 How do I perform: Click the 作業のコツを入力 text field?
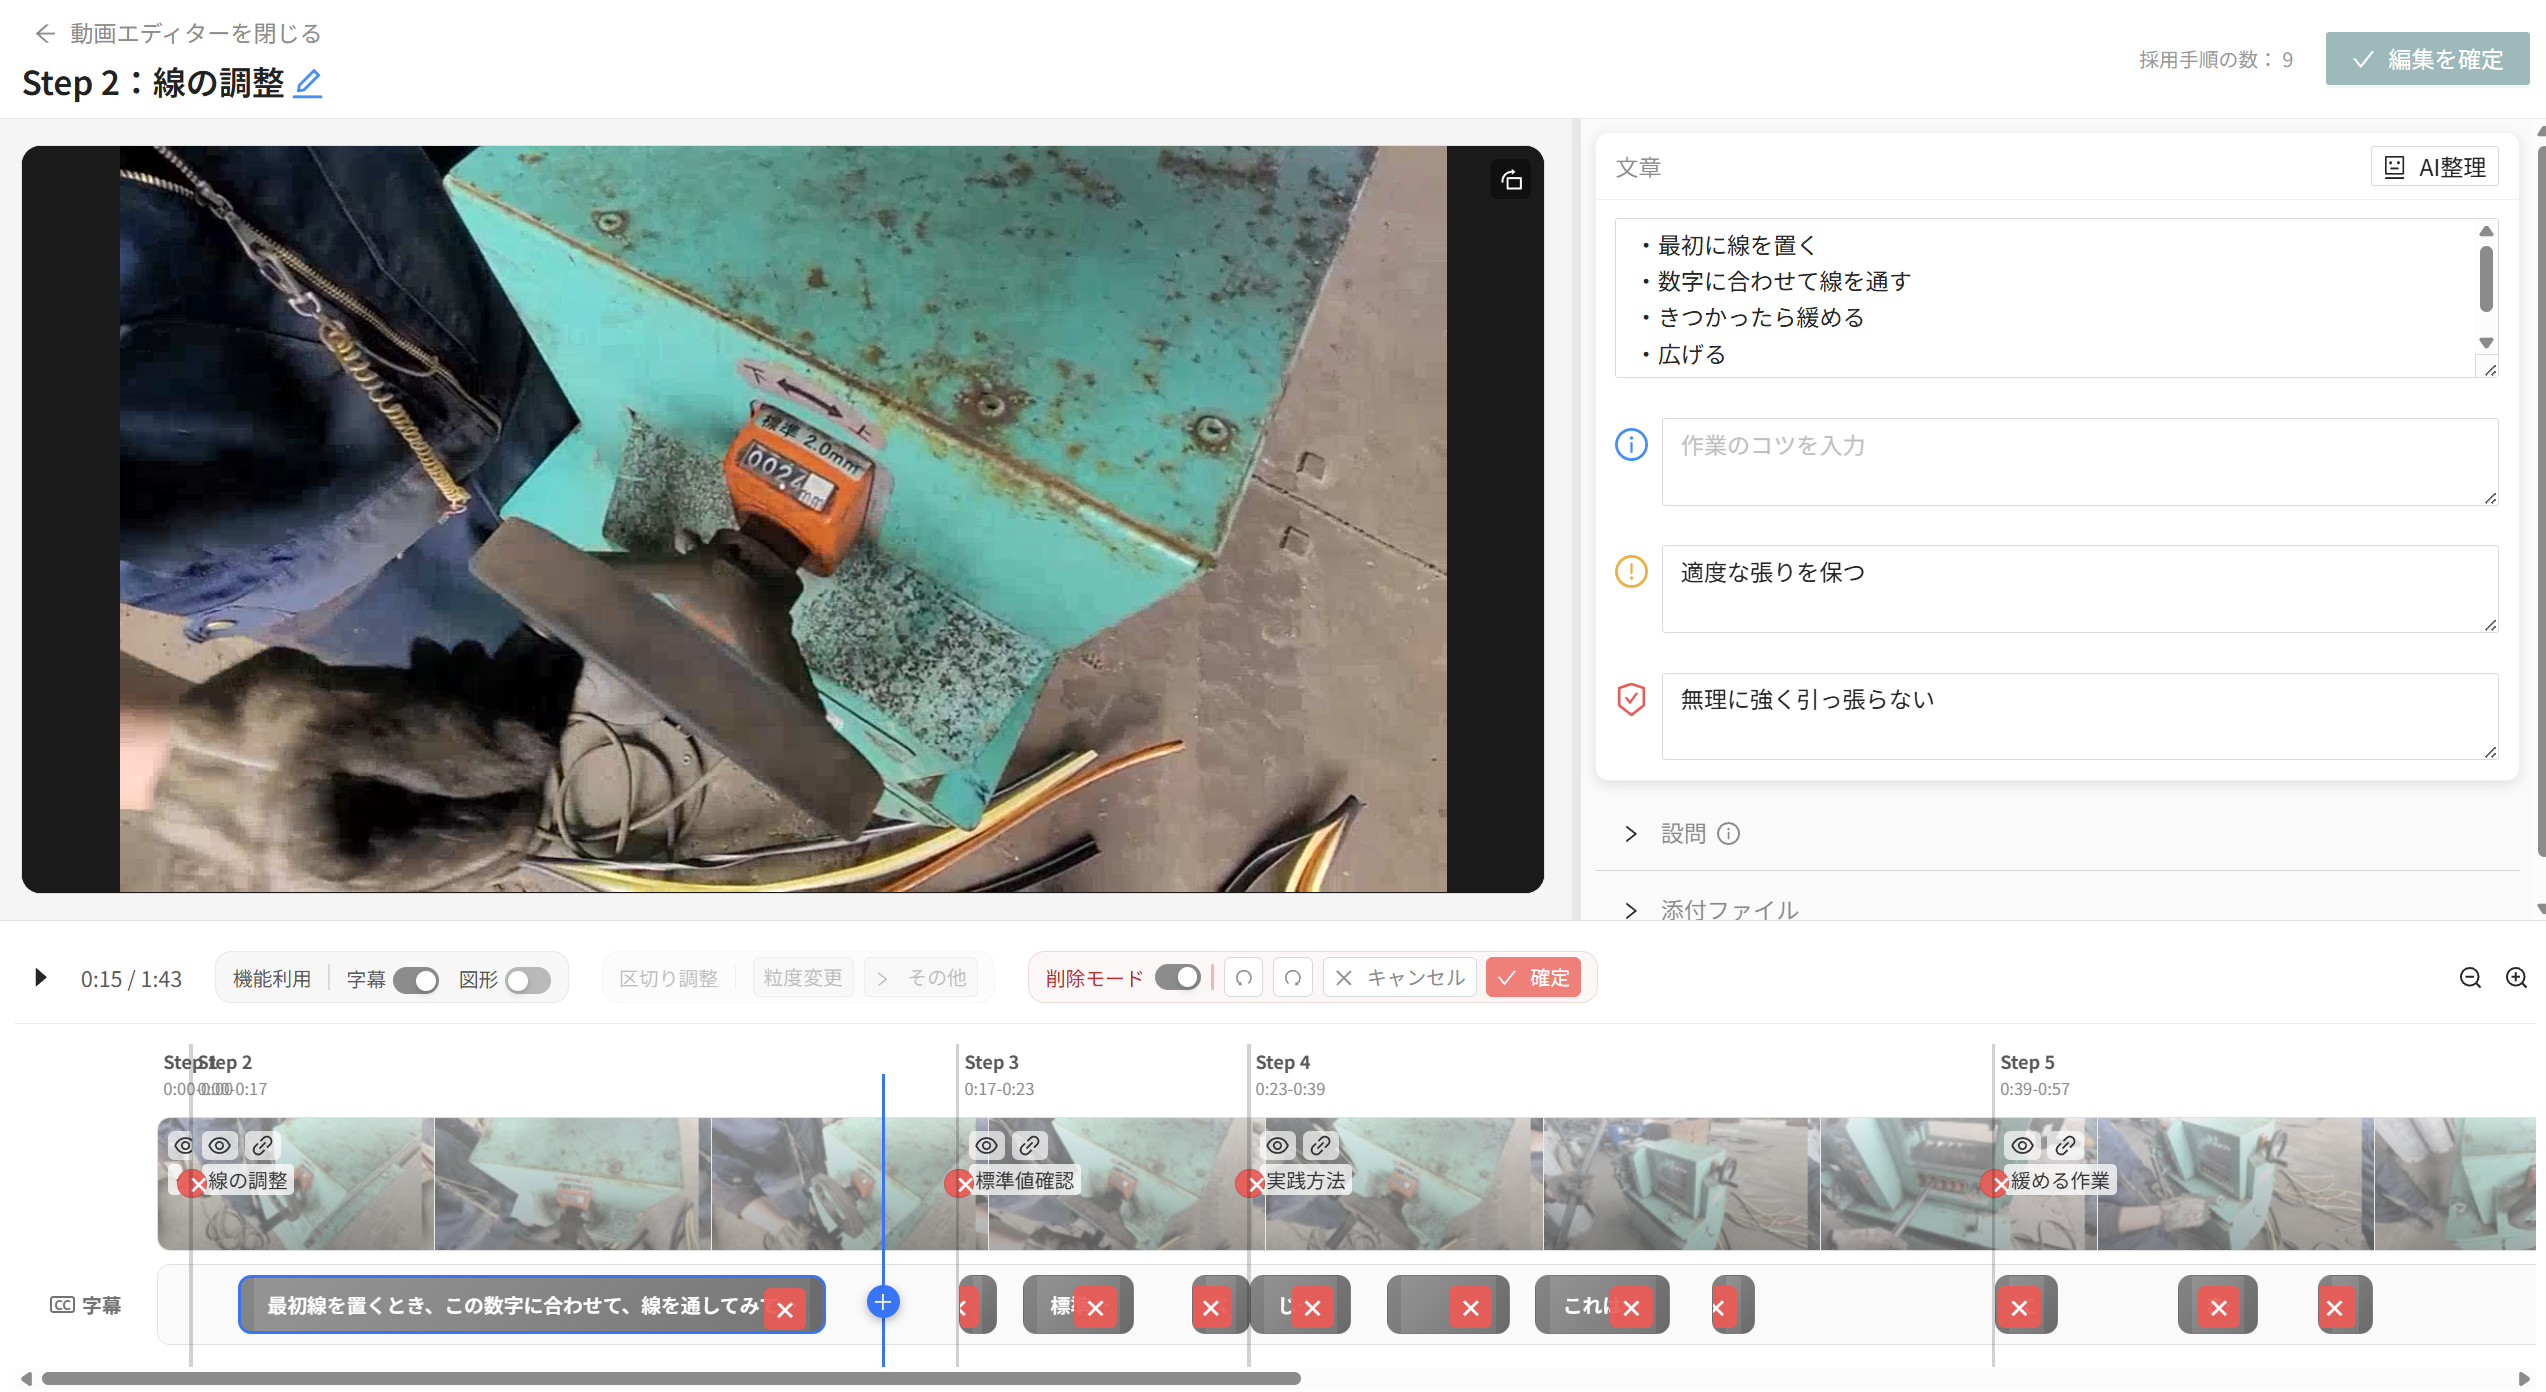tap(2078, 461)
